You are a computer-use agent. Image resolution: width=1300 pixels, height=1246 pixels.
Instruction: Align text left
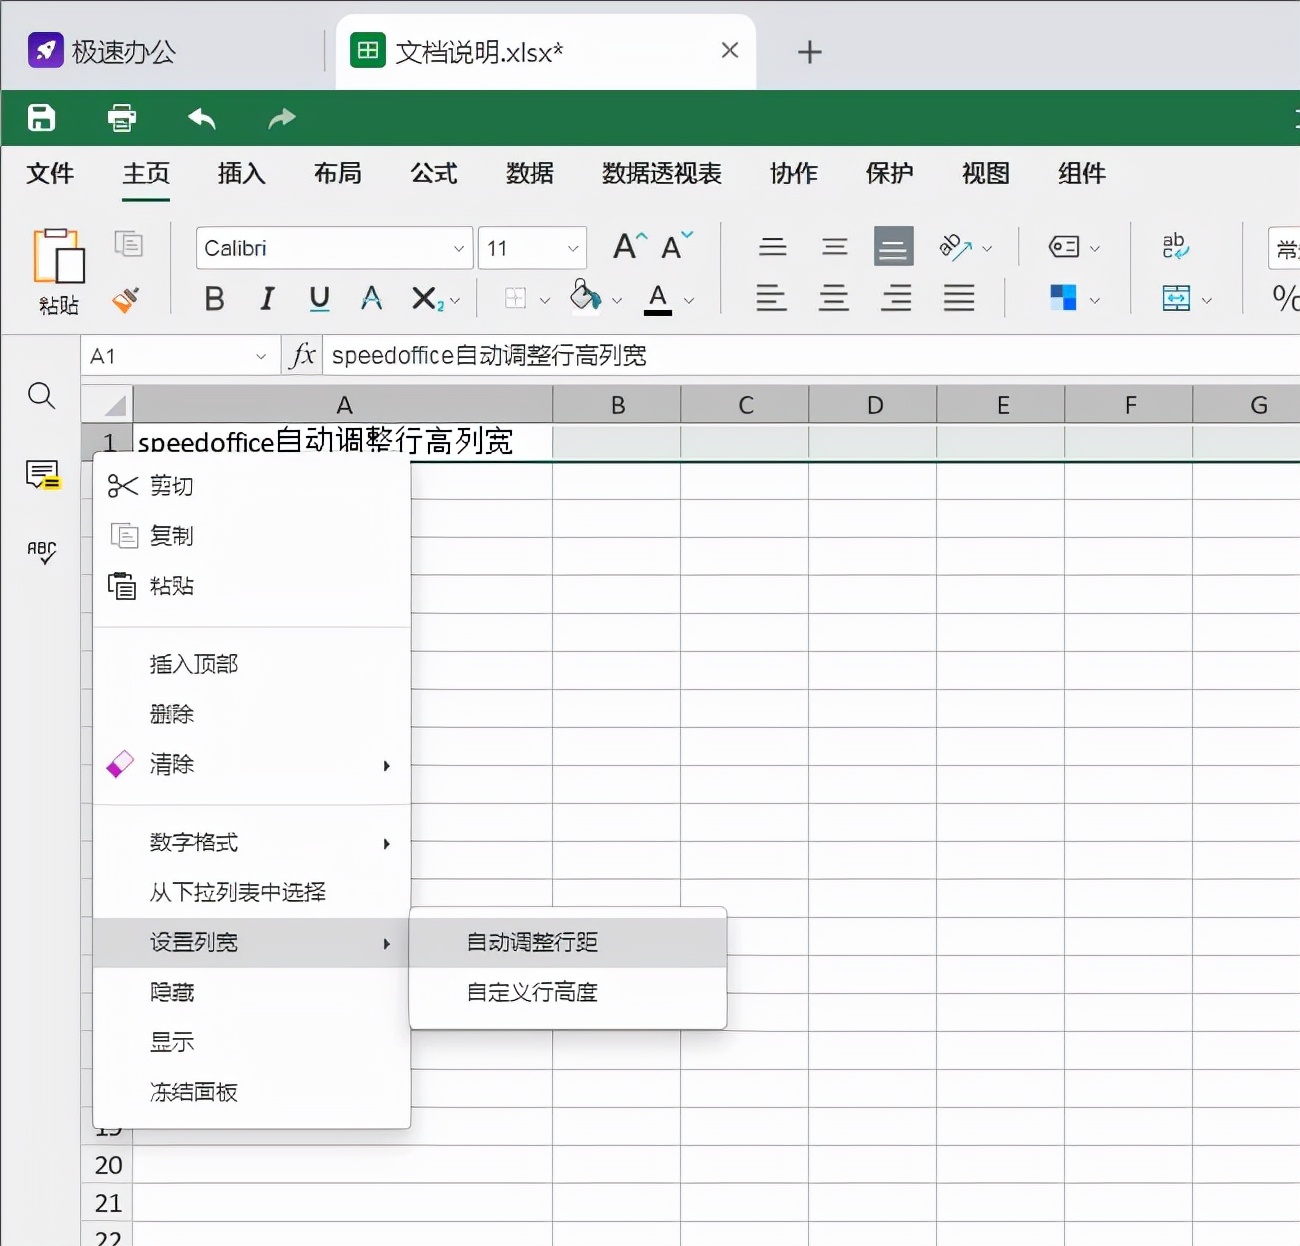pos(772,298)
